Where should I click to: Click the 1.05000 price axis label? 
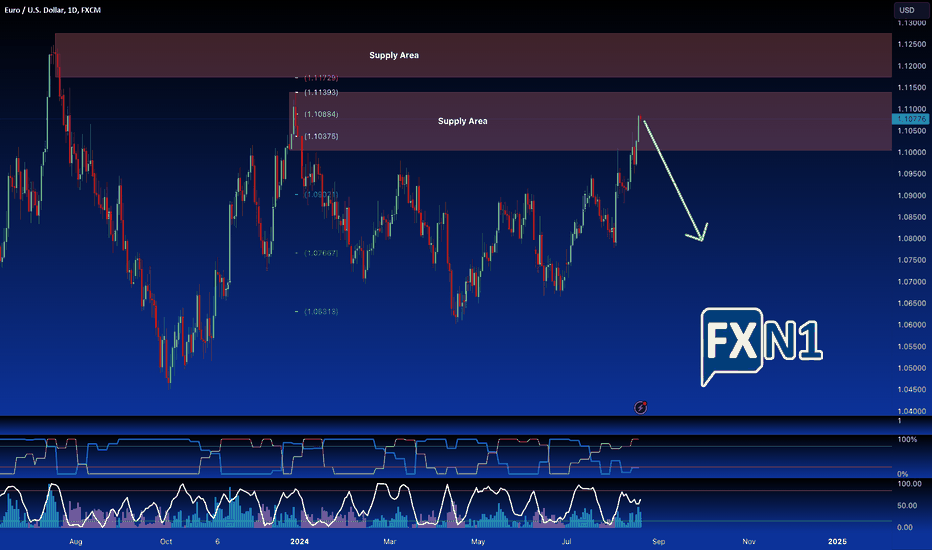[x=912, y=368]
